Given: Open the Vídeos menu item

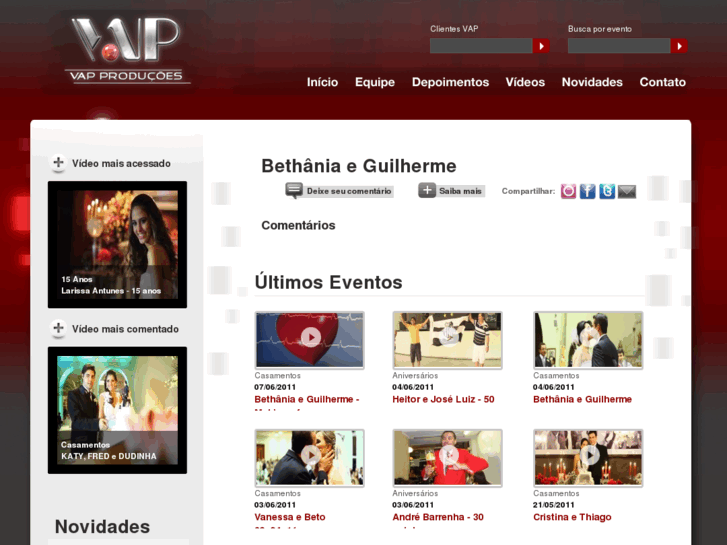Looking at the screenshot, I should 525,82.
